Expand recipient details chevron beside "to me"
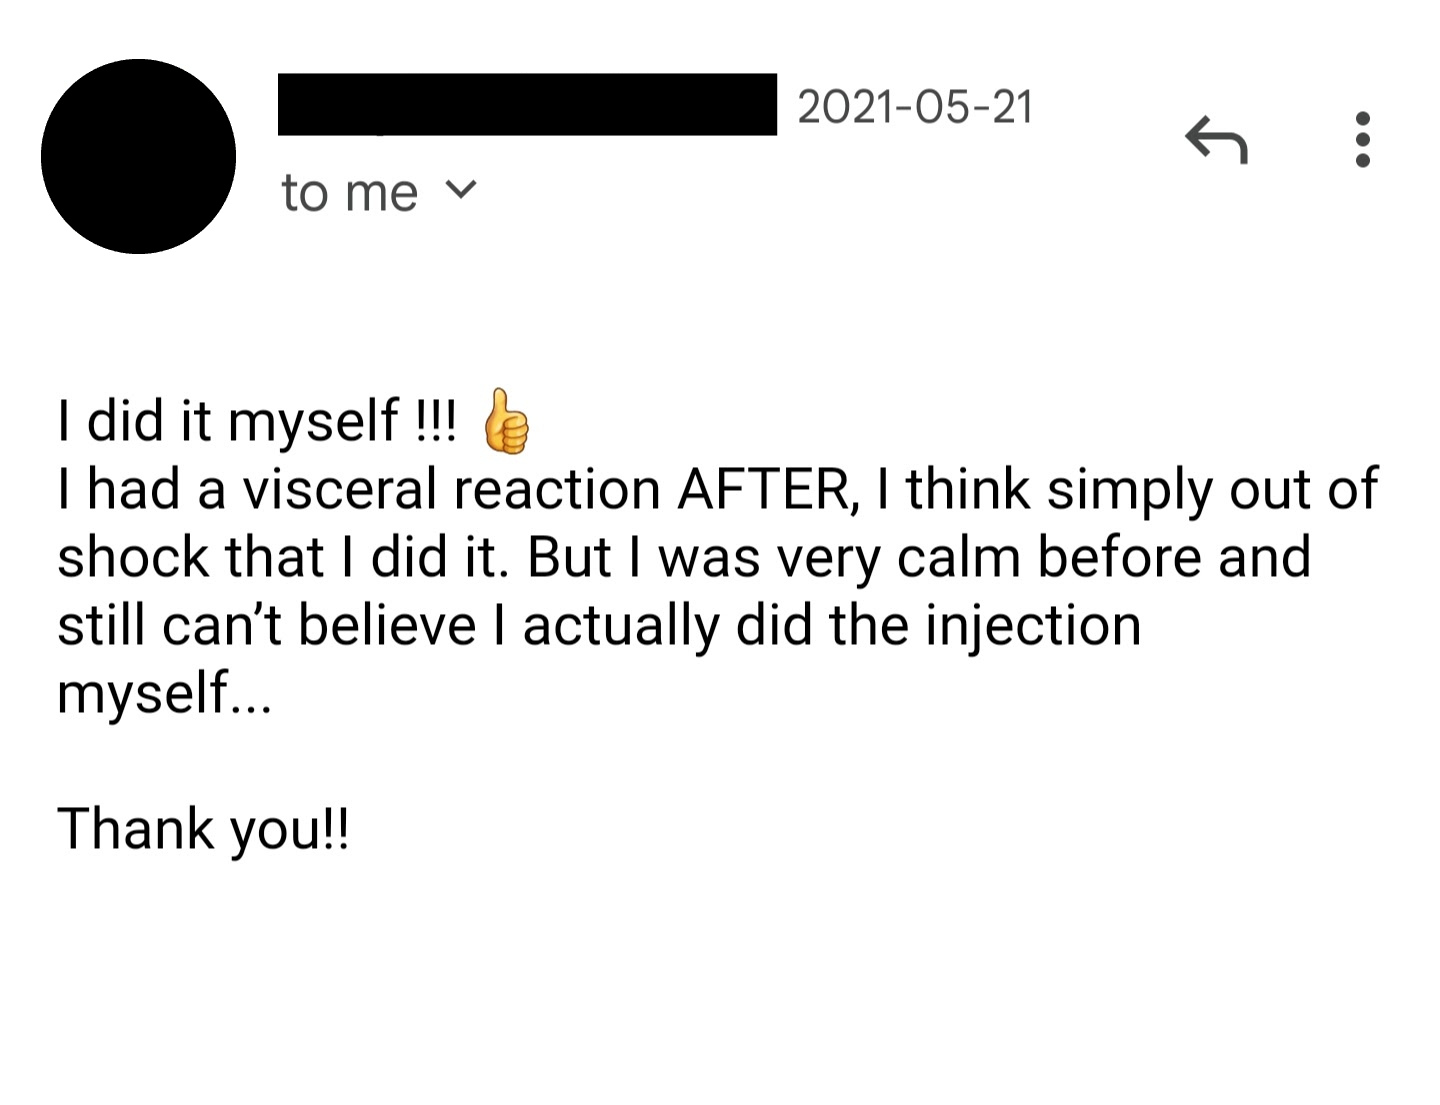The width and height of the screenshot is (1440, 1105). coord(460,189)
